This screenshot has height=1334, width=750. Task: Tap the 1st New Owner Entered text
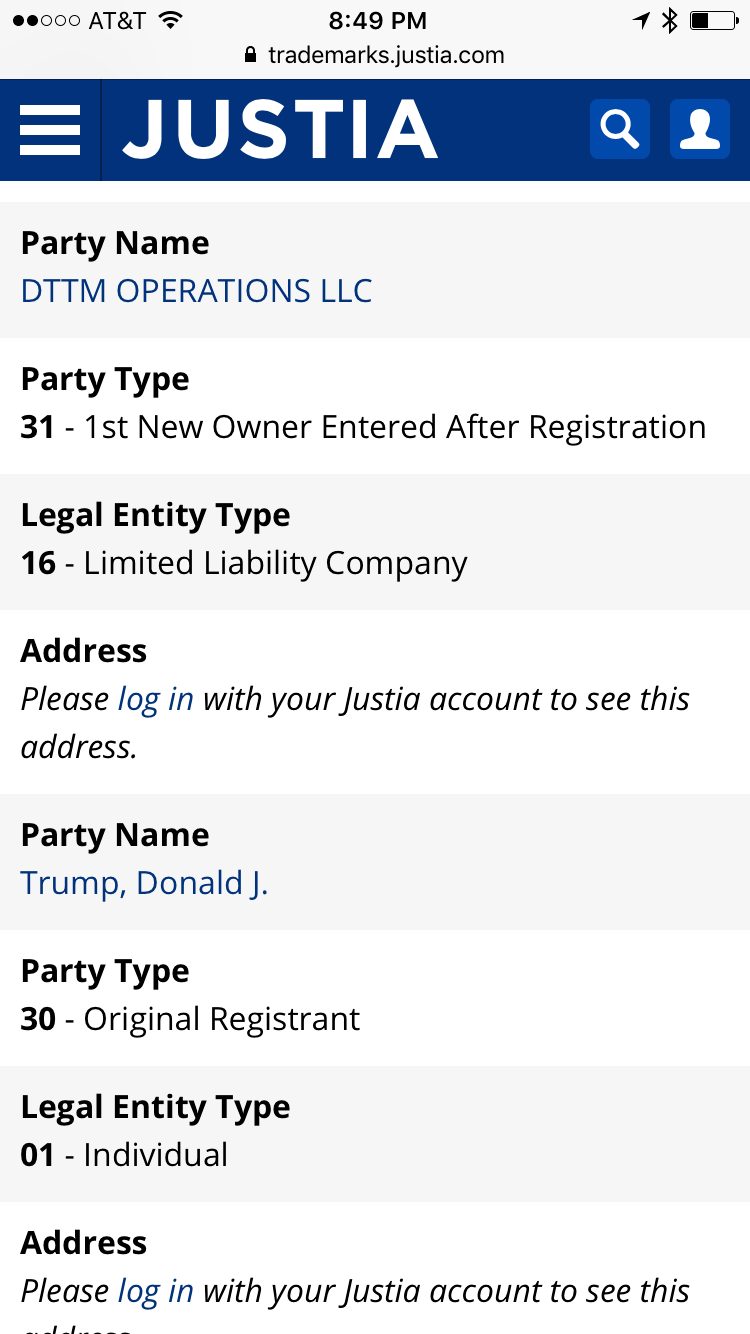point(394,427)
